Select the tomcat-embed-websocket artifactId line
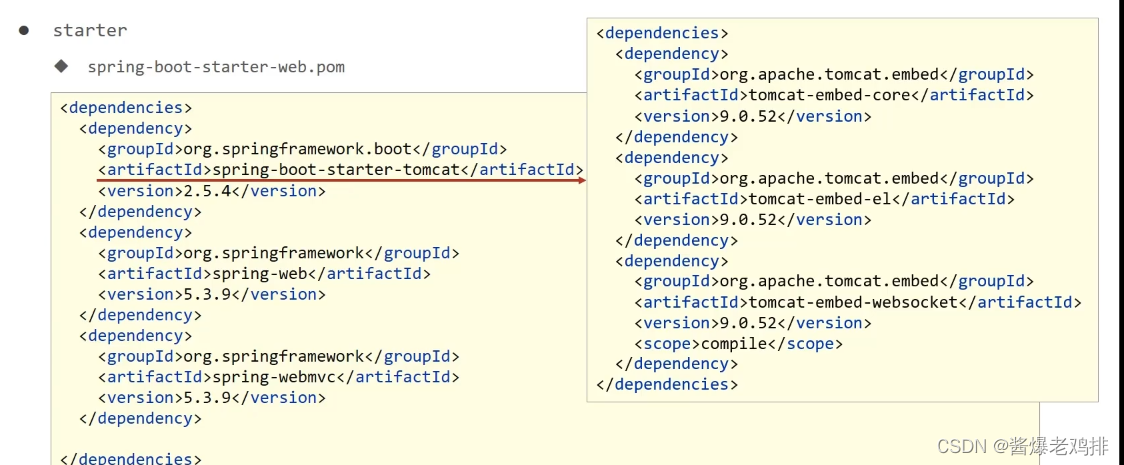 (x=857, y=302)
